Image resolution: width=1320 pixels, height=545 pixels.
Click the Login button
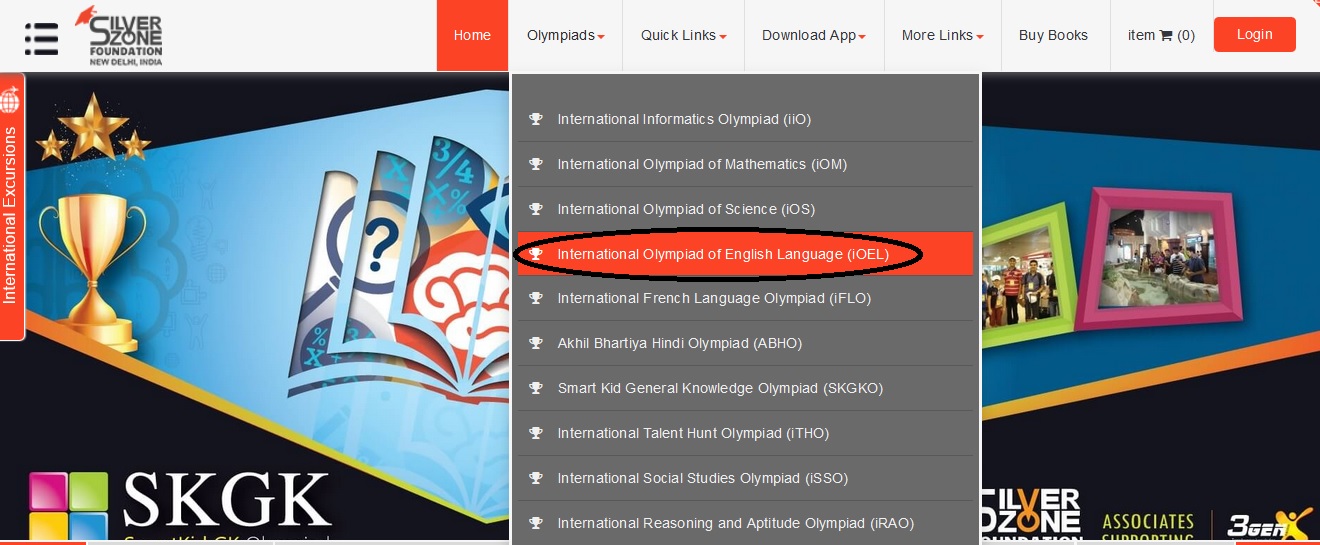(1254, 34)
